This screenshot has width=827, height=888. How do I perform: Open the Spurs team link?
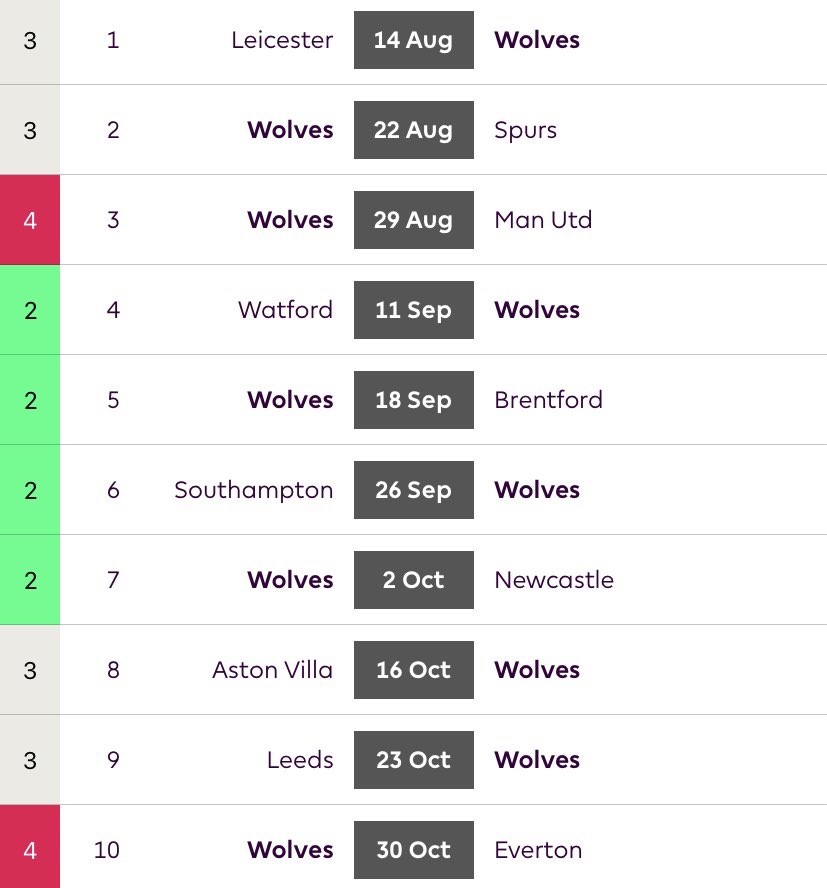525,130
